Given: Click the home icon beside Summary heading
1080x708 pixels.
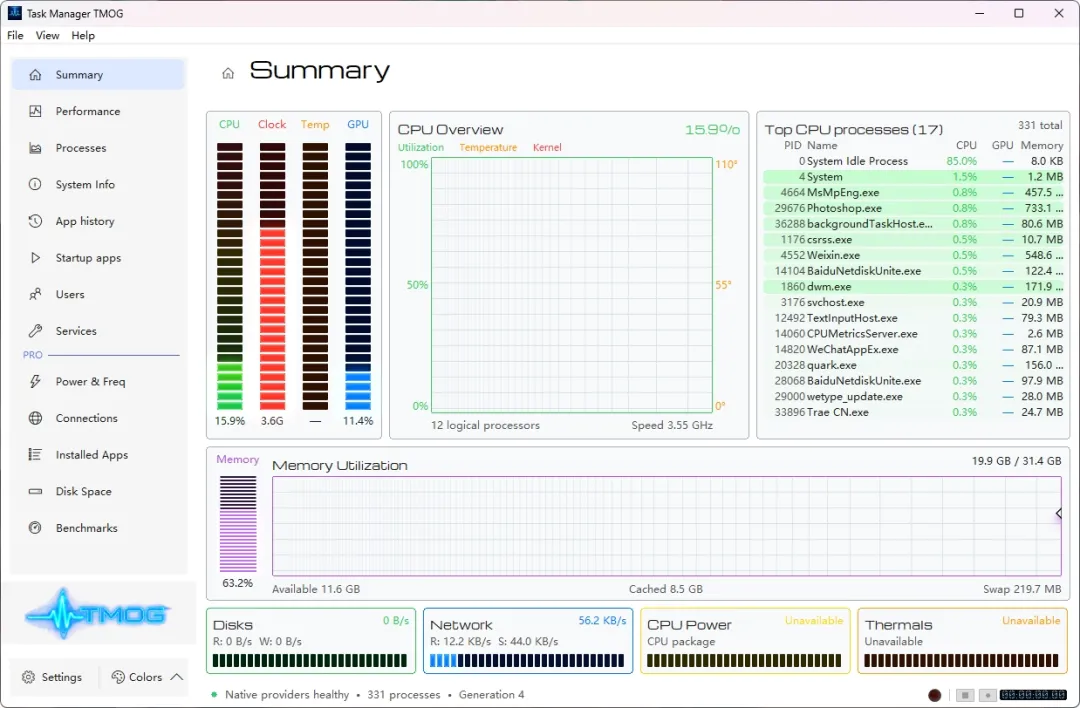Looking at the screenshot, I should tap(228, 73).
